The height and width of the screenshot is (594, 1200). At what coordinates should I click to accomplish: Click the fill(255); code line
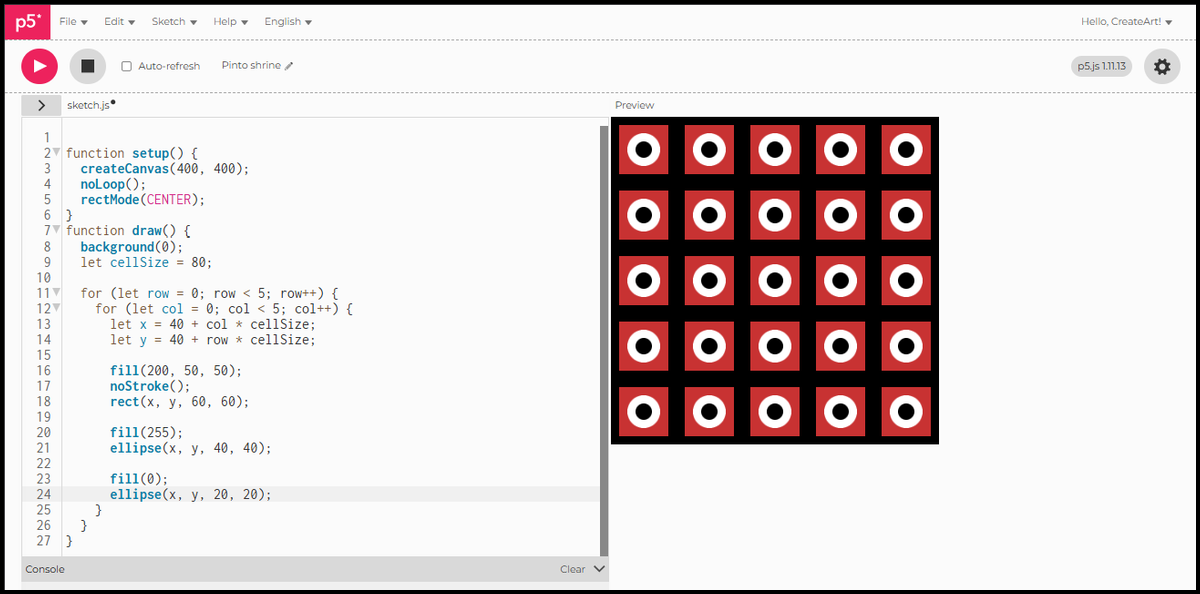[146, 433]
